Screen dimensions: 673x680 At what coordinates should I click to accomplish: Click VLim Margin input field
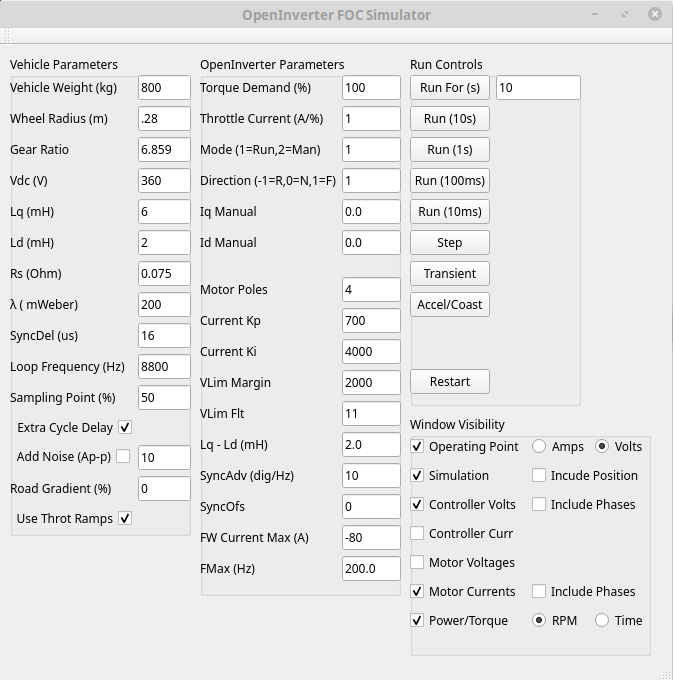click(x=371, y=382)
